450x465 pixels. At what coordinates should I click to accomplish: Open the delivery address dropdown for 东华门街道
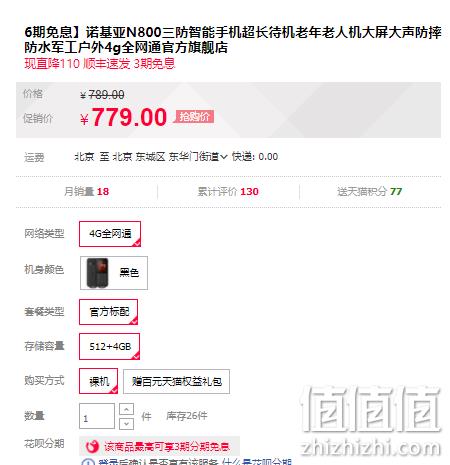click(198, 157)
